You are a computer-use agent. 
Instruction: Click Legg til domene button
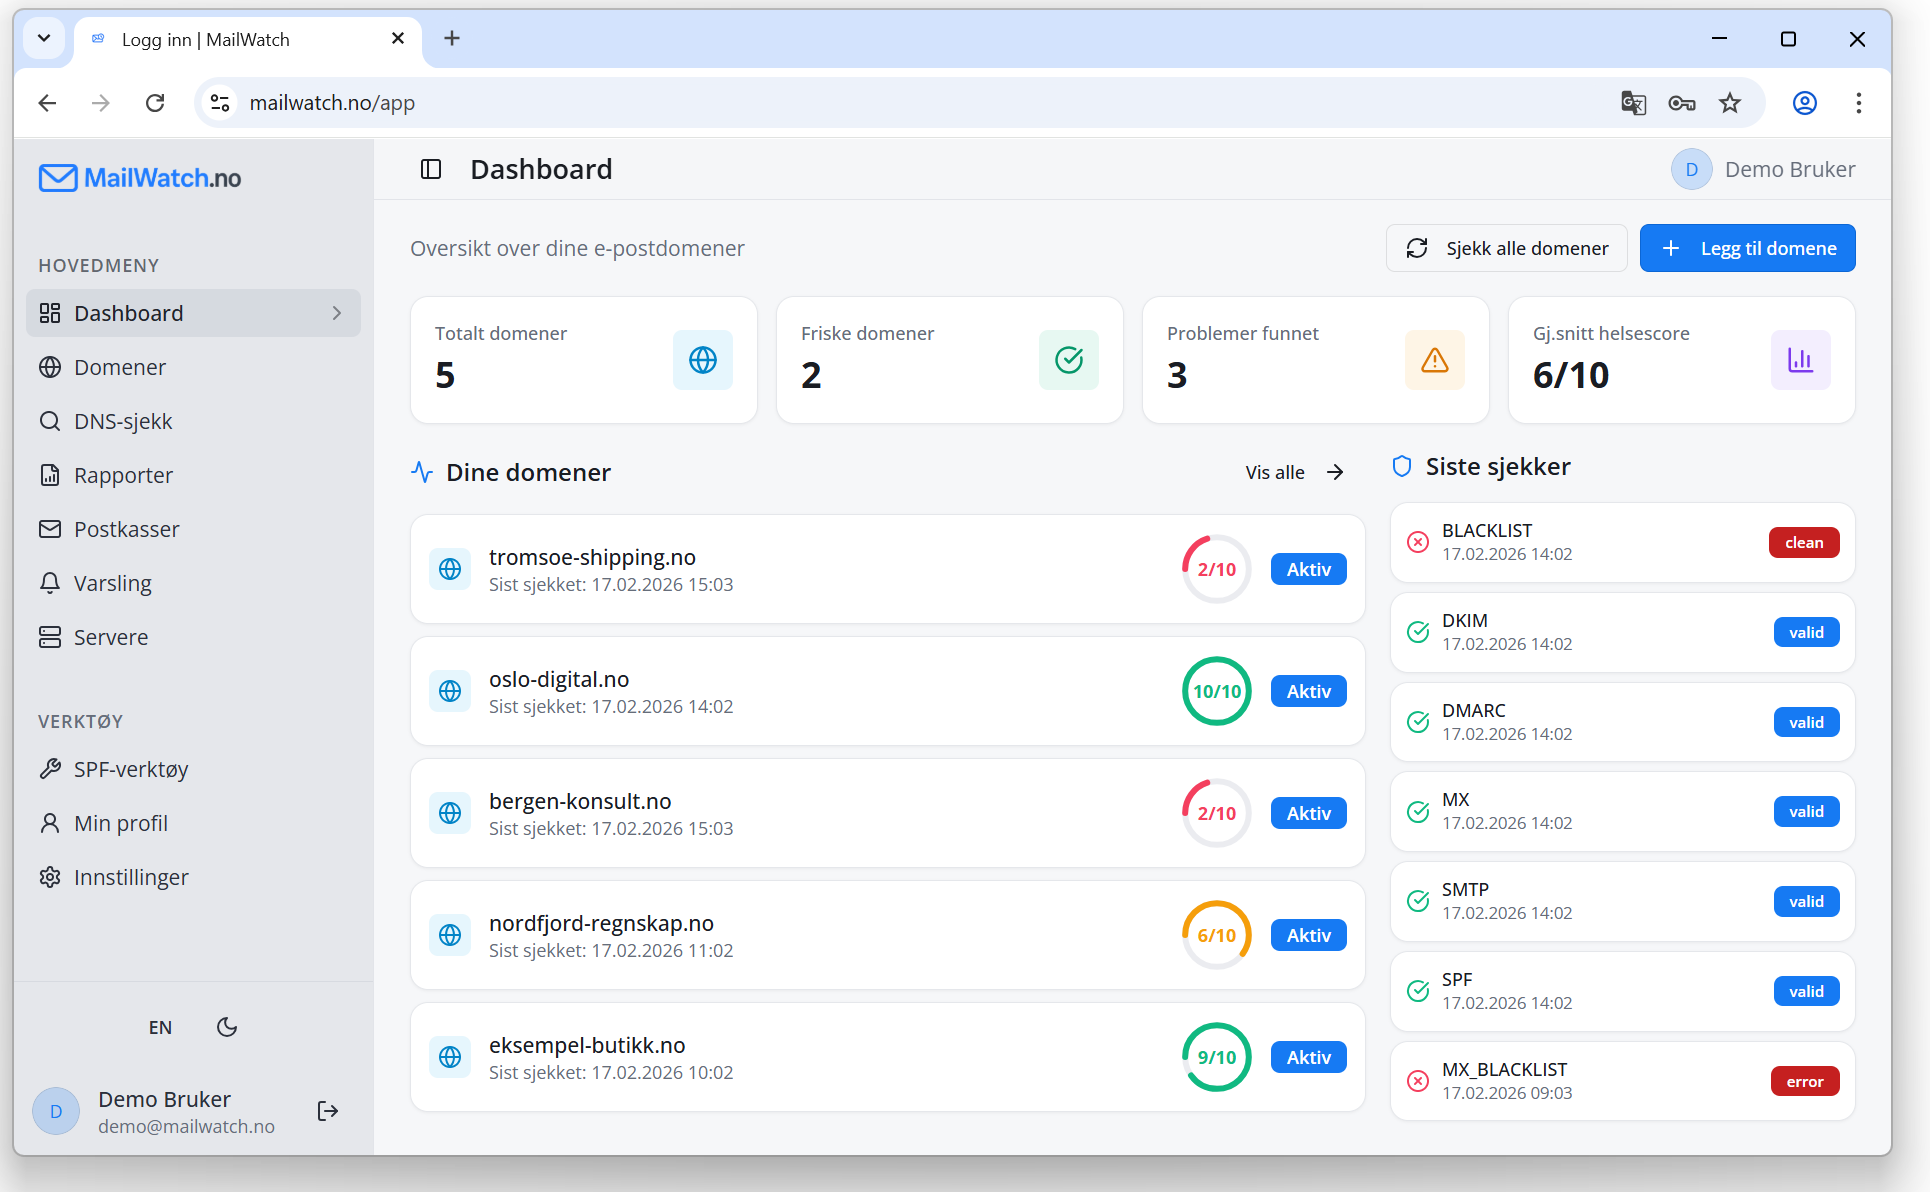pos(1747,248)
